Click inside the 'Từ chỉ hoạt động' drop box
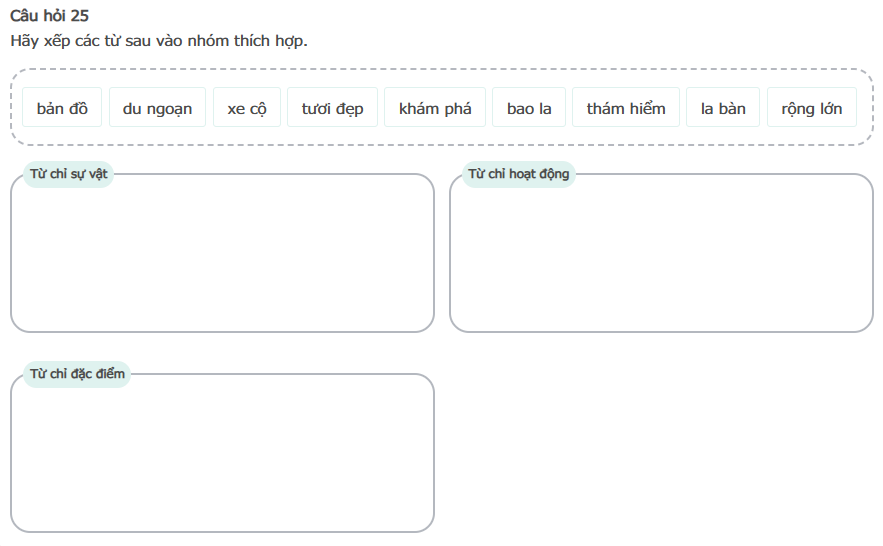The image size is (883, 546). click(x=661, y=258)
